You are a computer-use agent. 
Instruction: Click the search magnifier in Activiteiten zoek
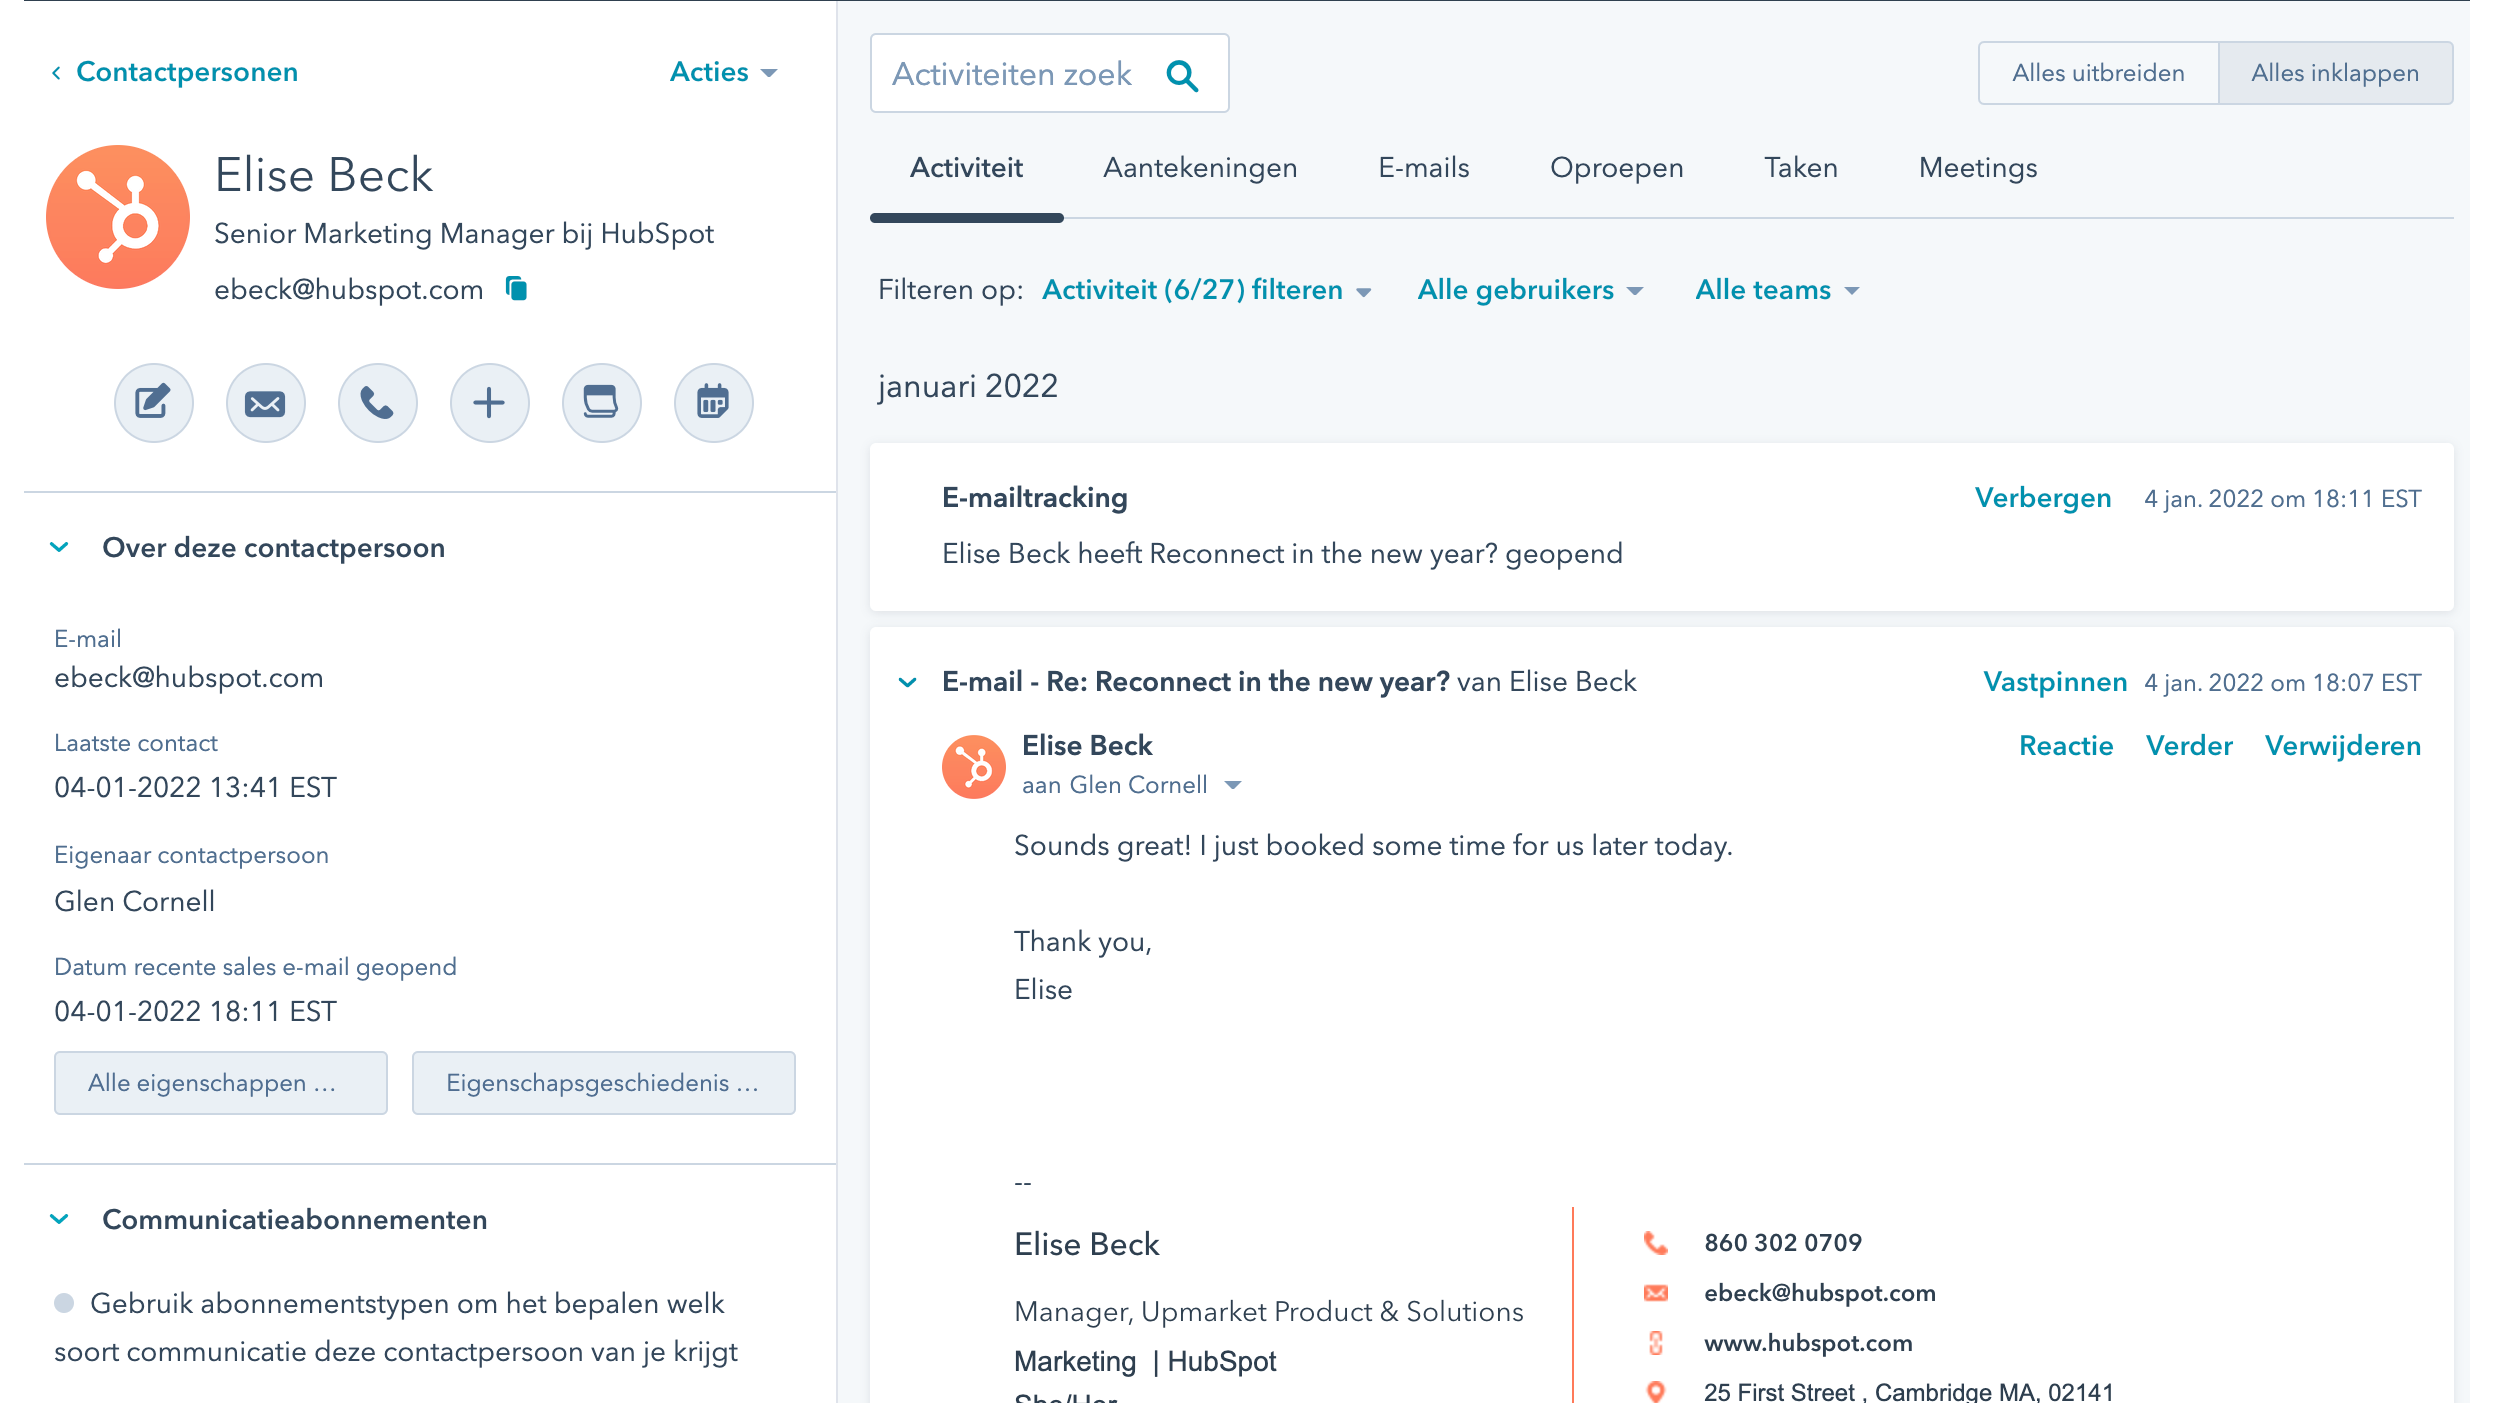(1183, 73)
